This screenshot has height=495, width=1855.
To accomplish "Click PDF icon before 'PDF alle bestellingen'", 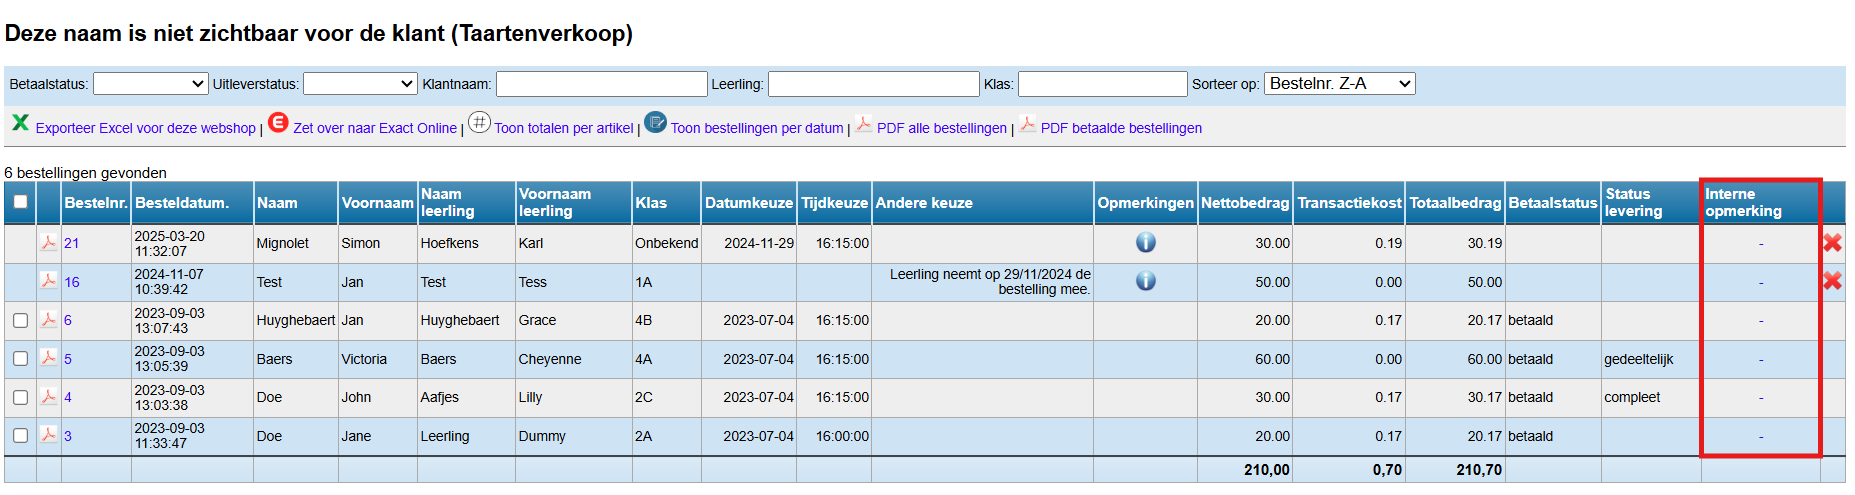I will (x=863, y=124).
